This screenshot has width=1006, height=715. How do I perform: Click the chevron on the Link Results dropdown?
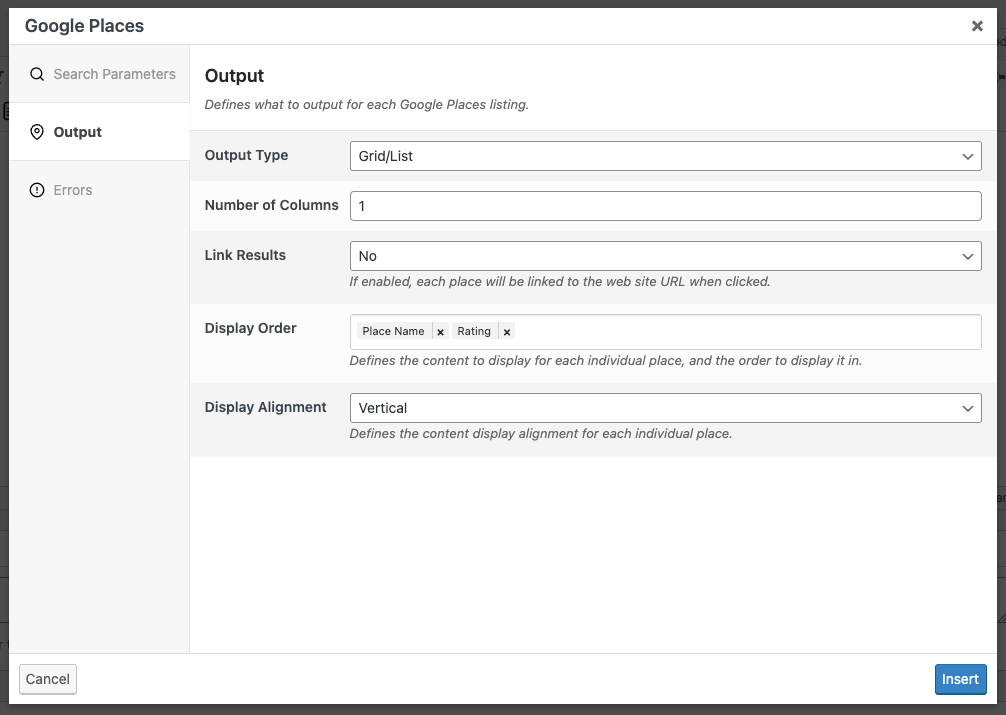(967, 256)
